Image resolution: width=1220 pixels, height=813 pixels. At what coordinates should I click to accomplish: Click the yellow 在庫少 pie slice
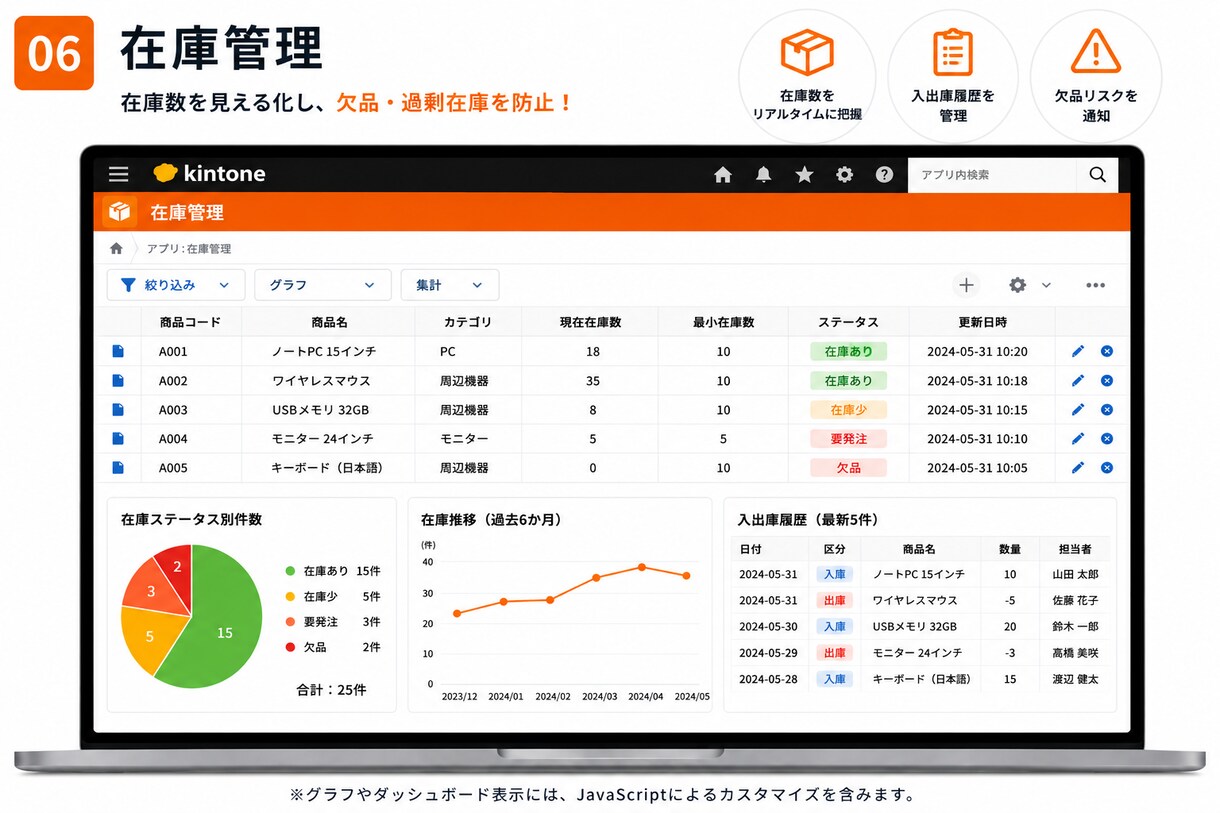pyautogui.click(x=150, y=636)
